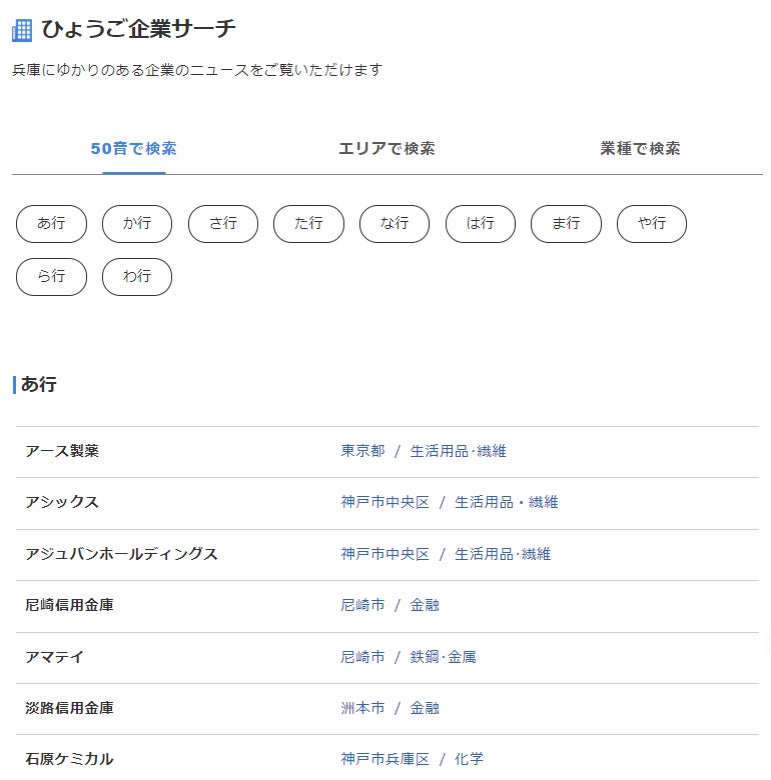Click 尼崎市 area in アマテイ row
This screenshot has height=780, width=771.
point(363,657)
